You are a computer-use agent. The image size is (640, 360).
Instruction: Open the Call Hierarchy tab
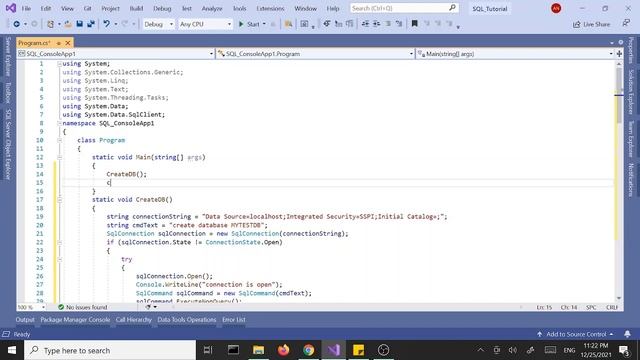point(133,320)
